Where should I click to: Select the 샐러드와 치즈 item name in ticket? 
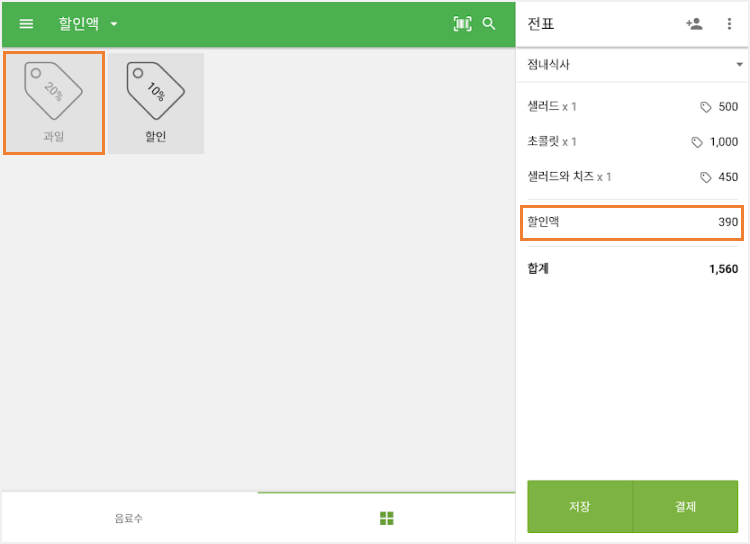pos(561,177)
